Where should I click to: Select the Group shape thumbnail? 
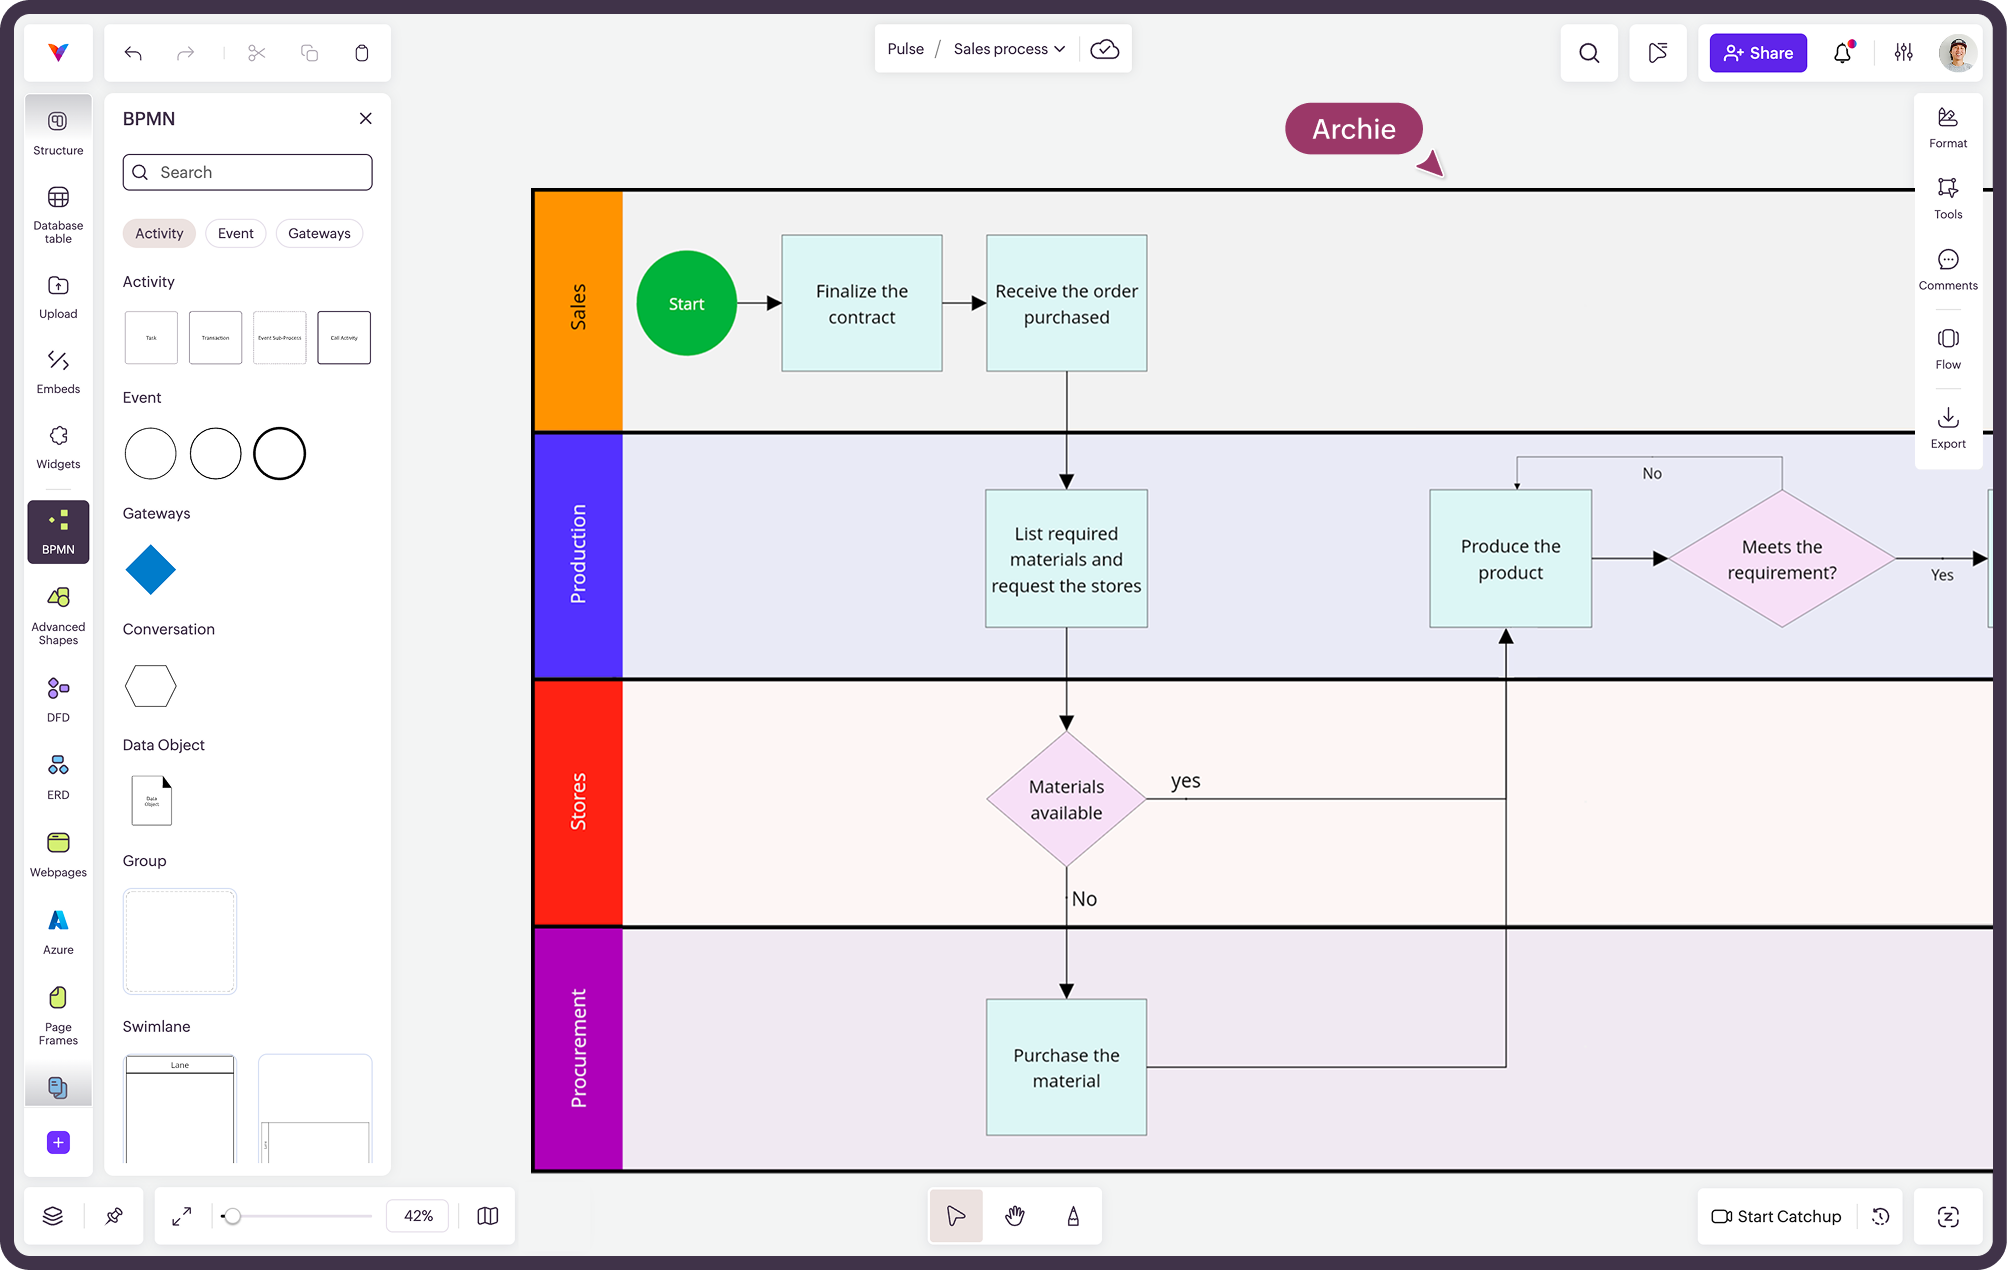pyautogui.click(x=180, y=942)
